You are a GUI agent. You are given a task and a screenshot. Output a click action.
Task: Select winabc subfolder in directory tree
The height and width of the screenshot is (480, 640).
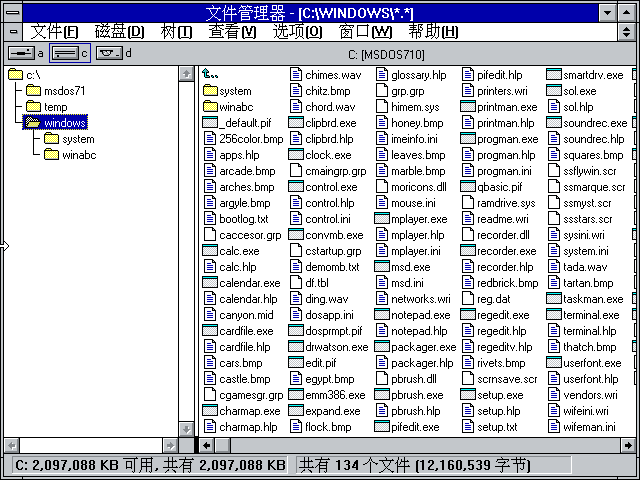(70, 155)
